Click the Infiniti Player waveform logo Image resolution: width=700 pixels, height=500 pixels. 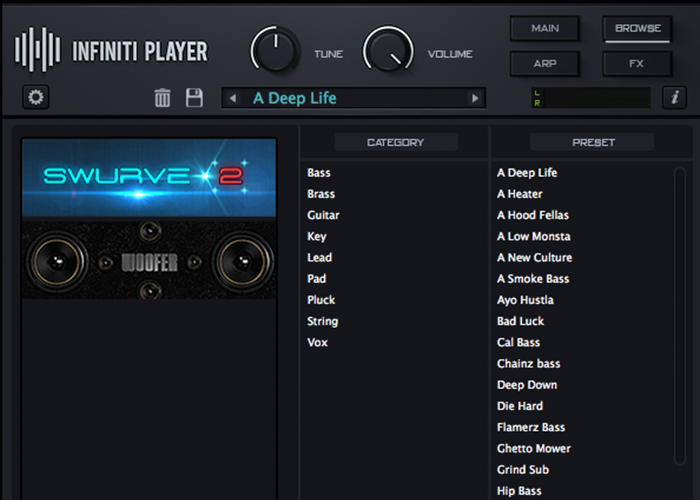click(x=38, y=49)
